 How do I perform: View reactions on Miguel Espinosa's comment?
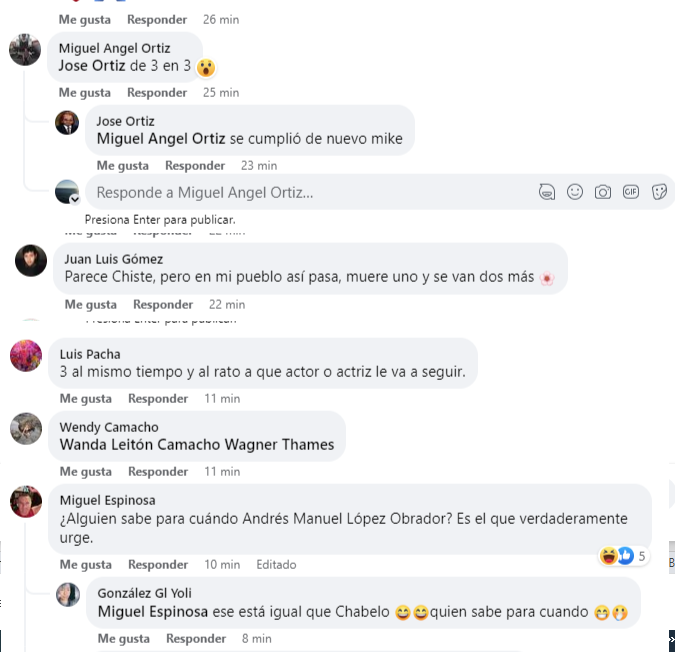click(624, 556)
